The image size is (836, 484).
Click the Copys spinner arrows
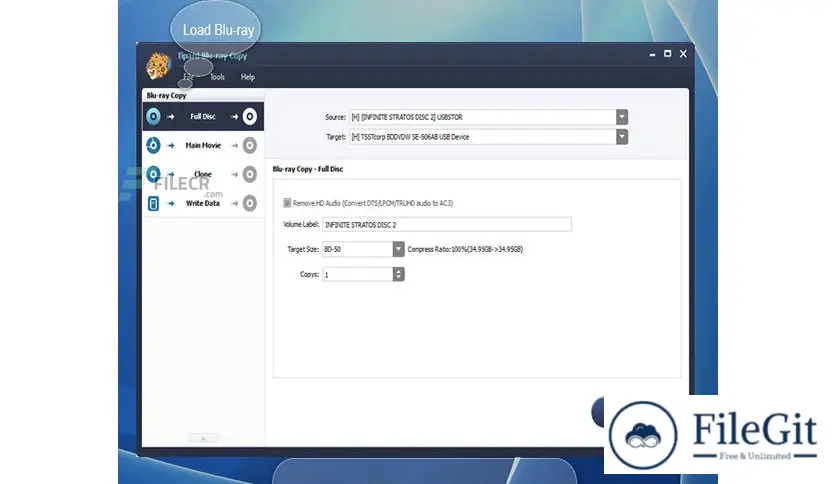tap(398, 274)
